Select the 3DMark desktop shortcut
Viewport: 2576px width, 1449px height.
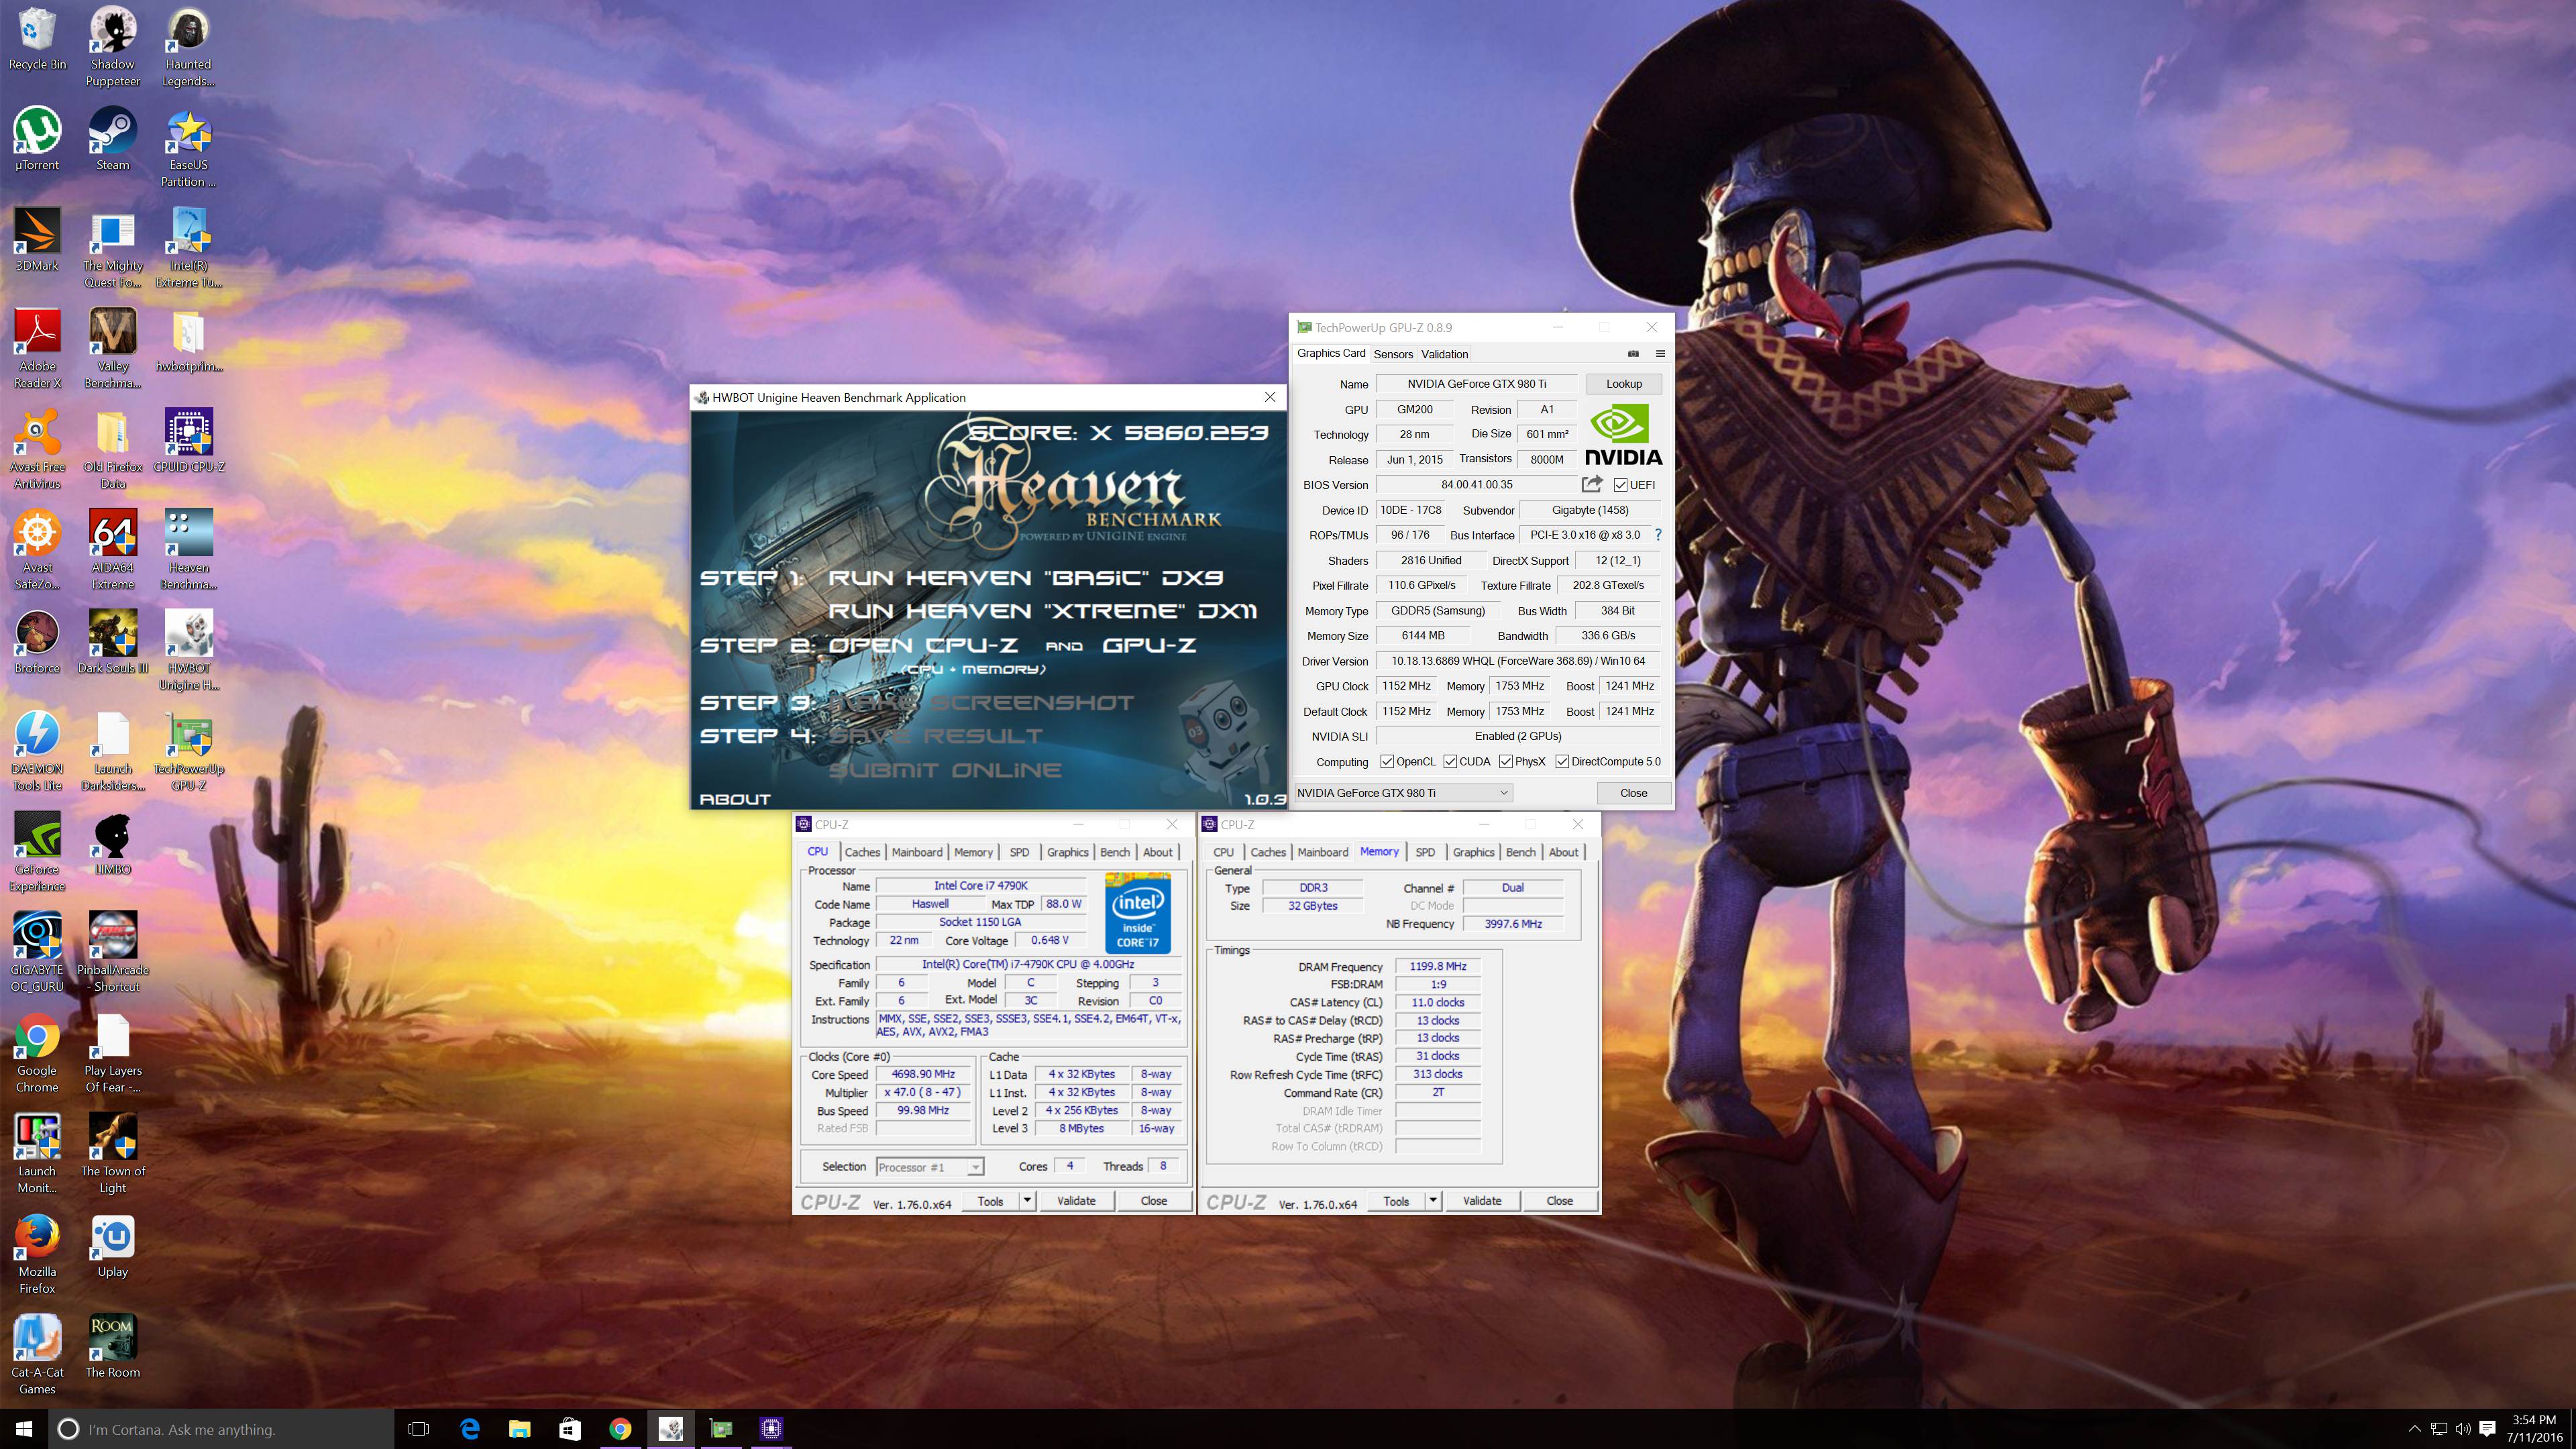[37, 240]
